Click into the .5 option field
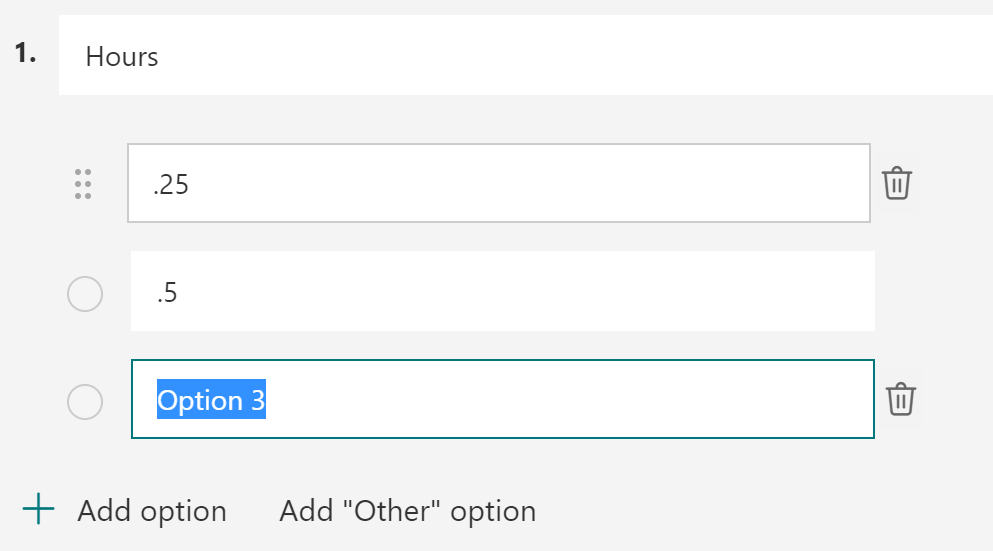 coord(502,291)
